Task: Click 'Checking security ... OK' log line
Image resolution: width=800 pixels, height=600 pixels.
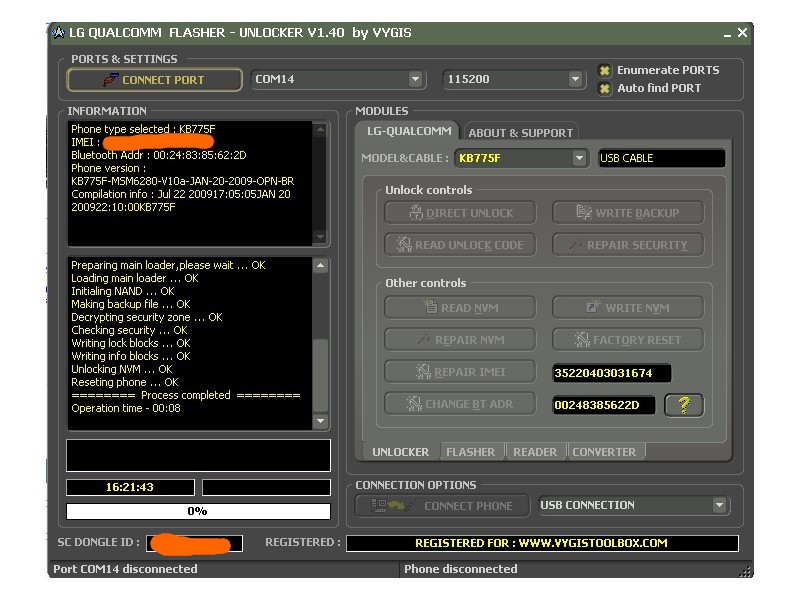Action: point(129,330)
